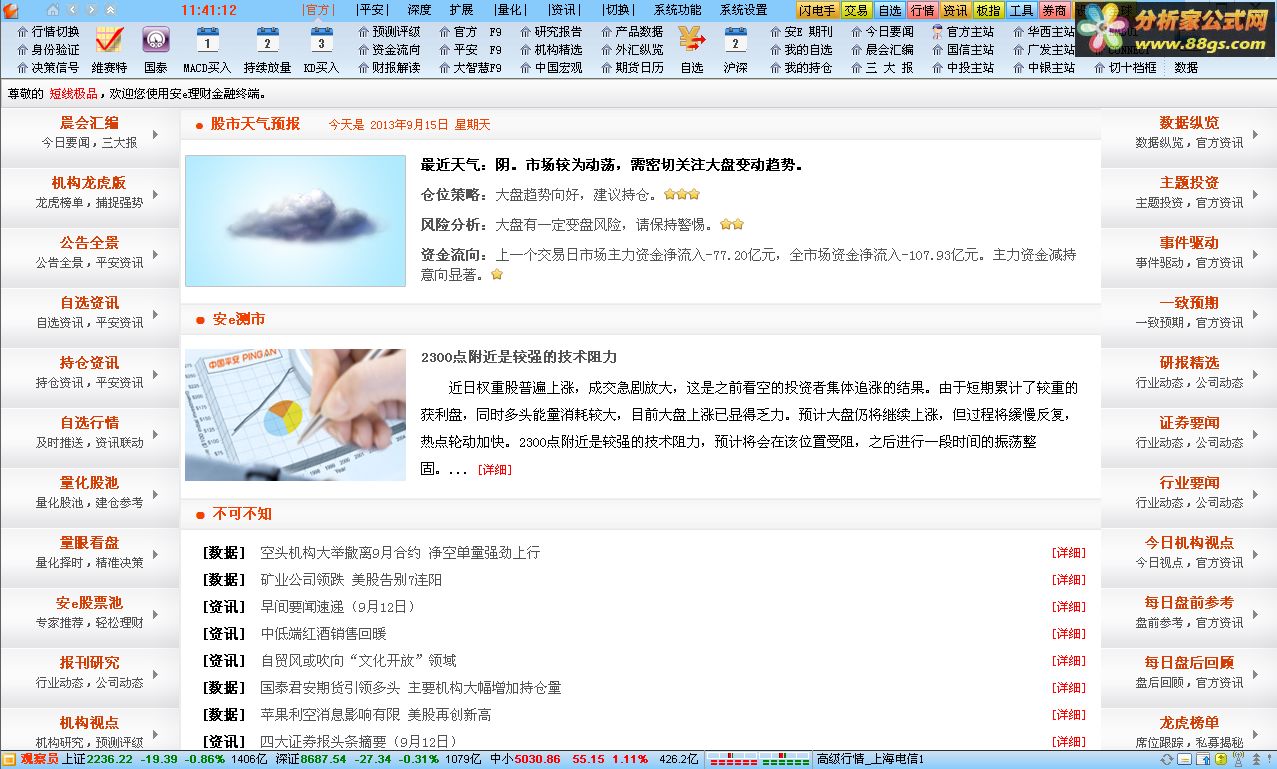Open 行情切换 in the toolbar
The width and height of the screenshot is (1277, 769).
48,32
